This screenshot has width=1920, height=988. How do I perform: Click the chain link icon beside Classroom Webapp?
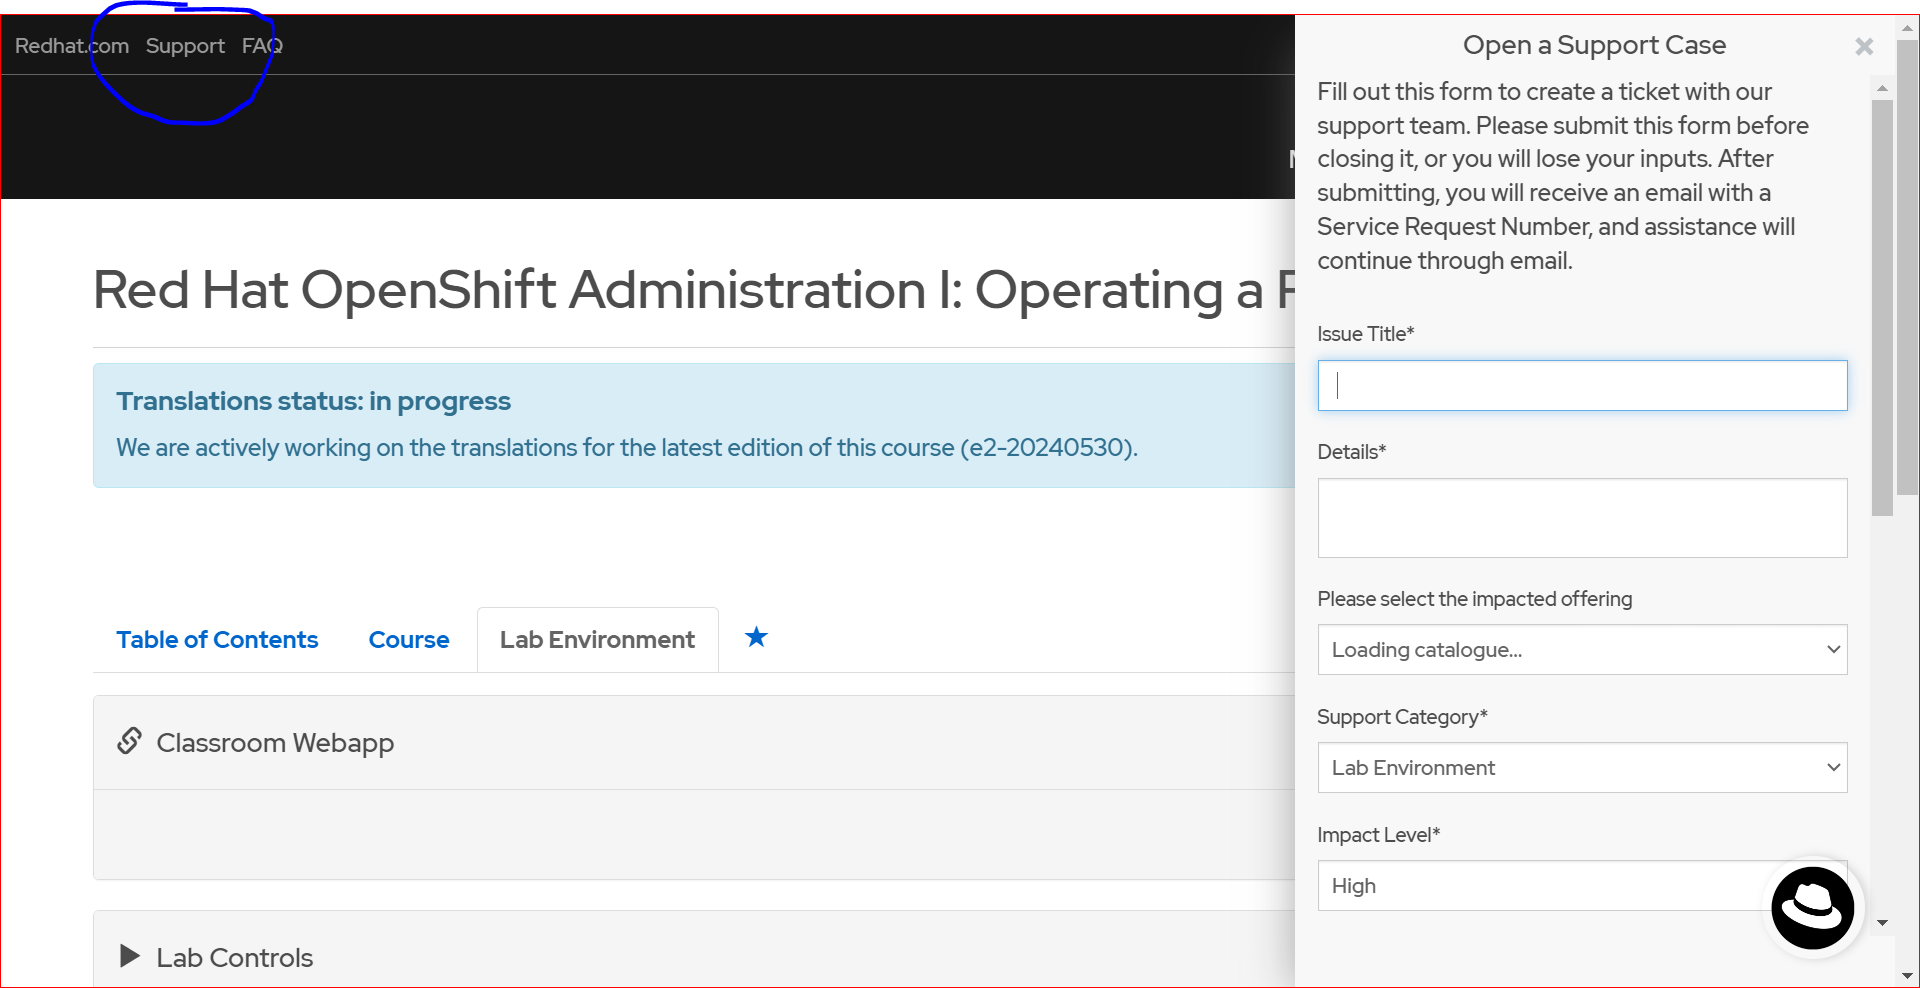pyautogui.click(x=130, y=741)
